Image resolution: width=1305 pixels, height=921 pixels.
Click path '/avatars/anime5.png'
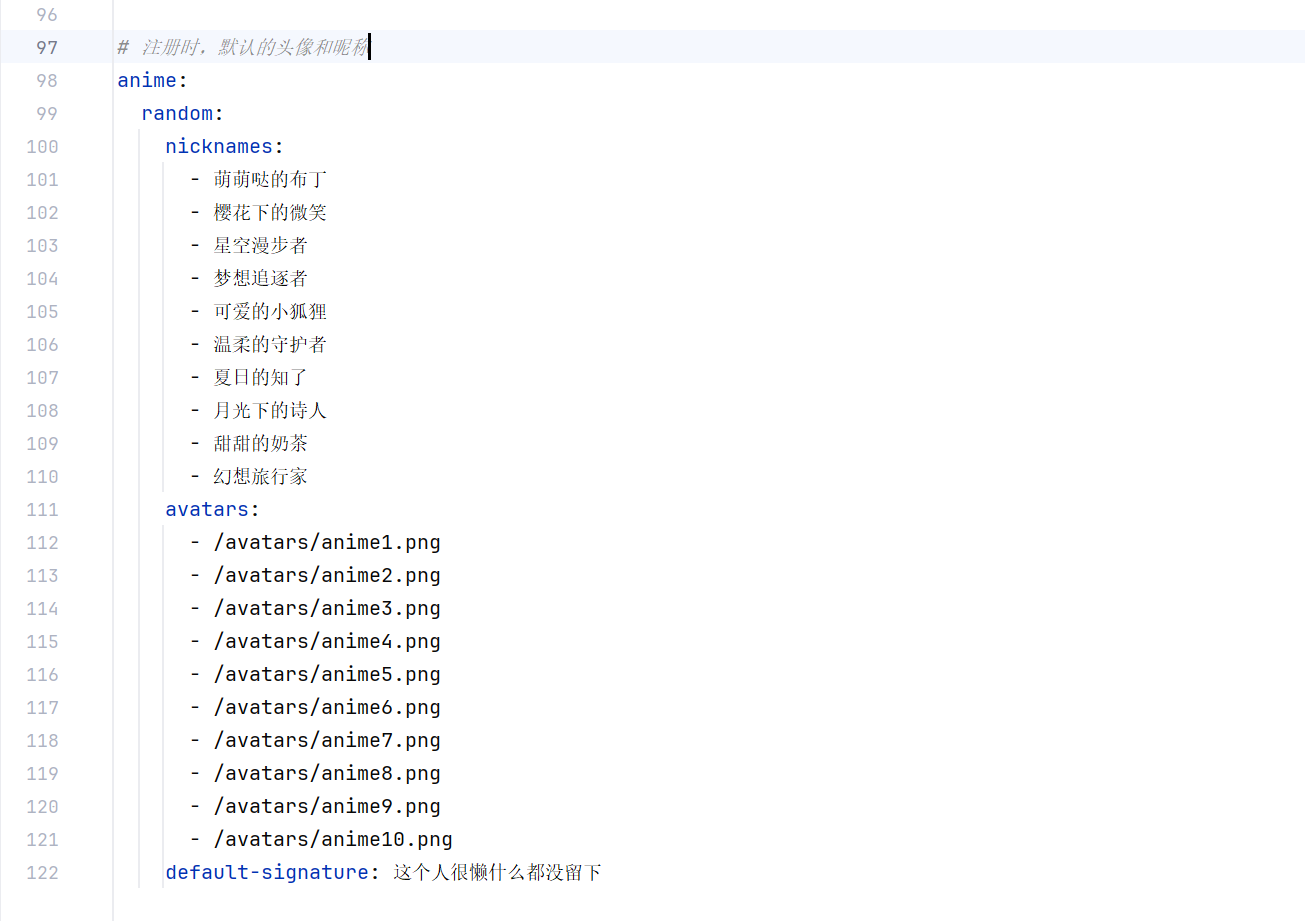327,674
